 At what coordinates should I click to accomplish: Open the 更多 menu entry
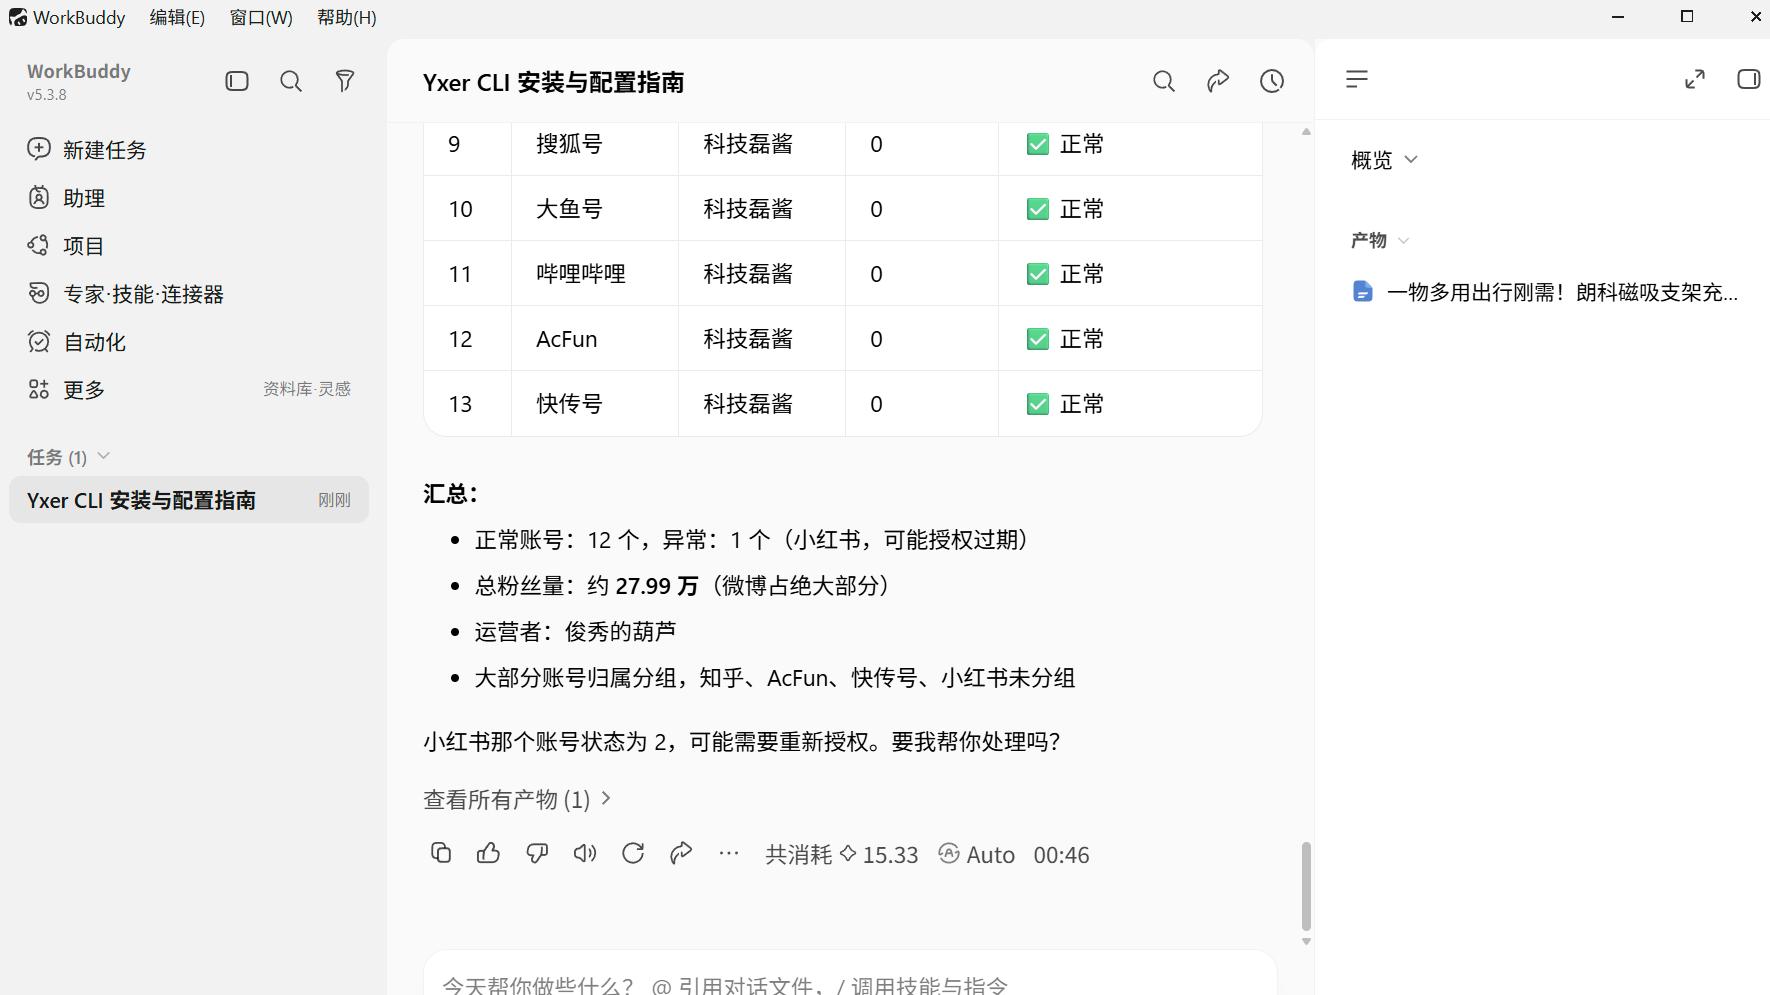(84, 390)
